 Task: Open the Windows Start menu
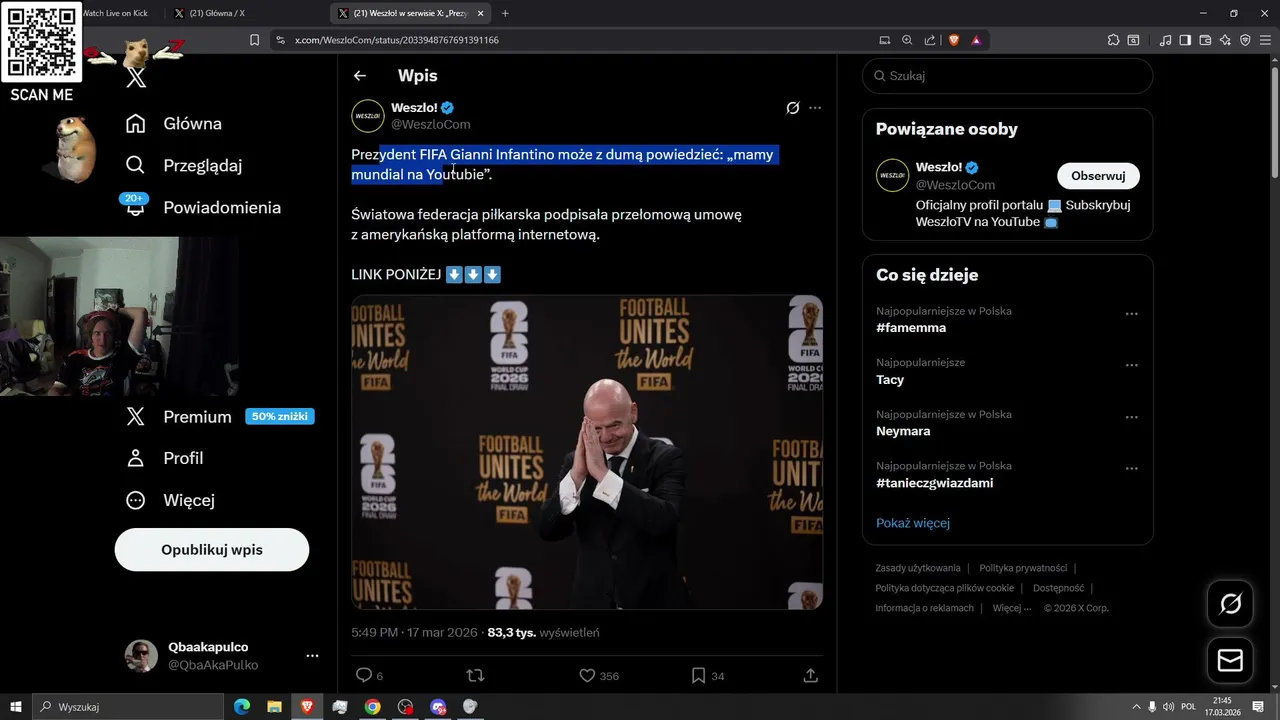(15, 707)
